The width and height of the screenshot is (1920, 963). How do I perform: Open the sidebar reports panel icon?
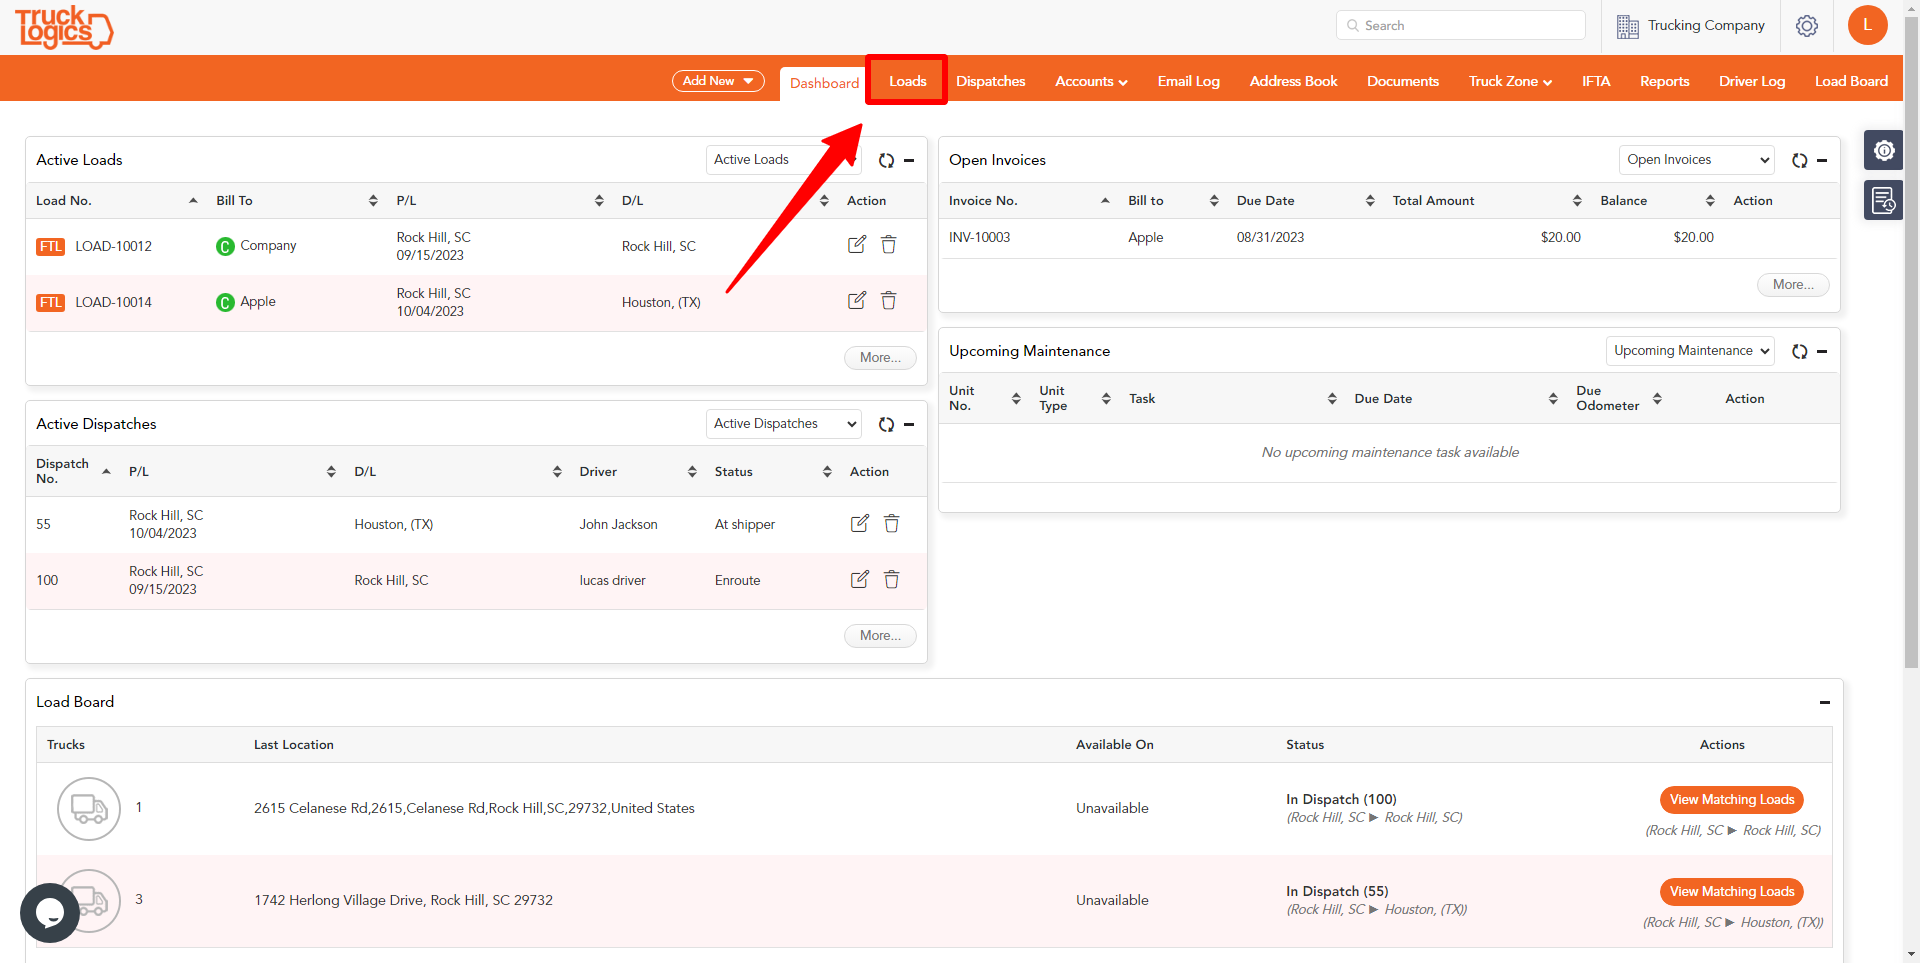coord(1884,200)
